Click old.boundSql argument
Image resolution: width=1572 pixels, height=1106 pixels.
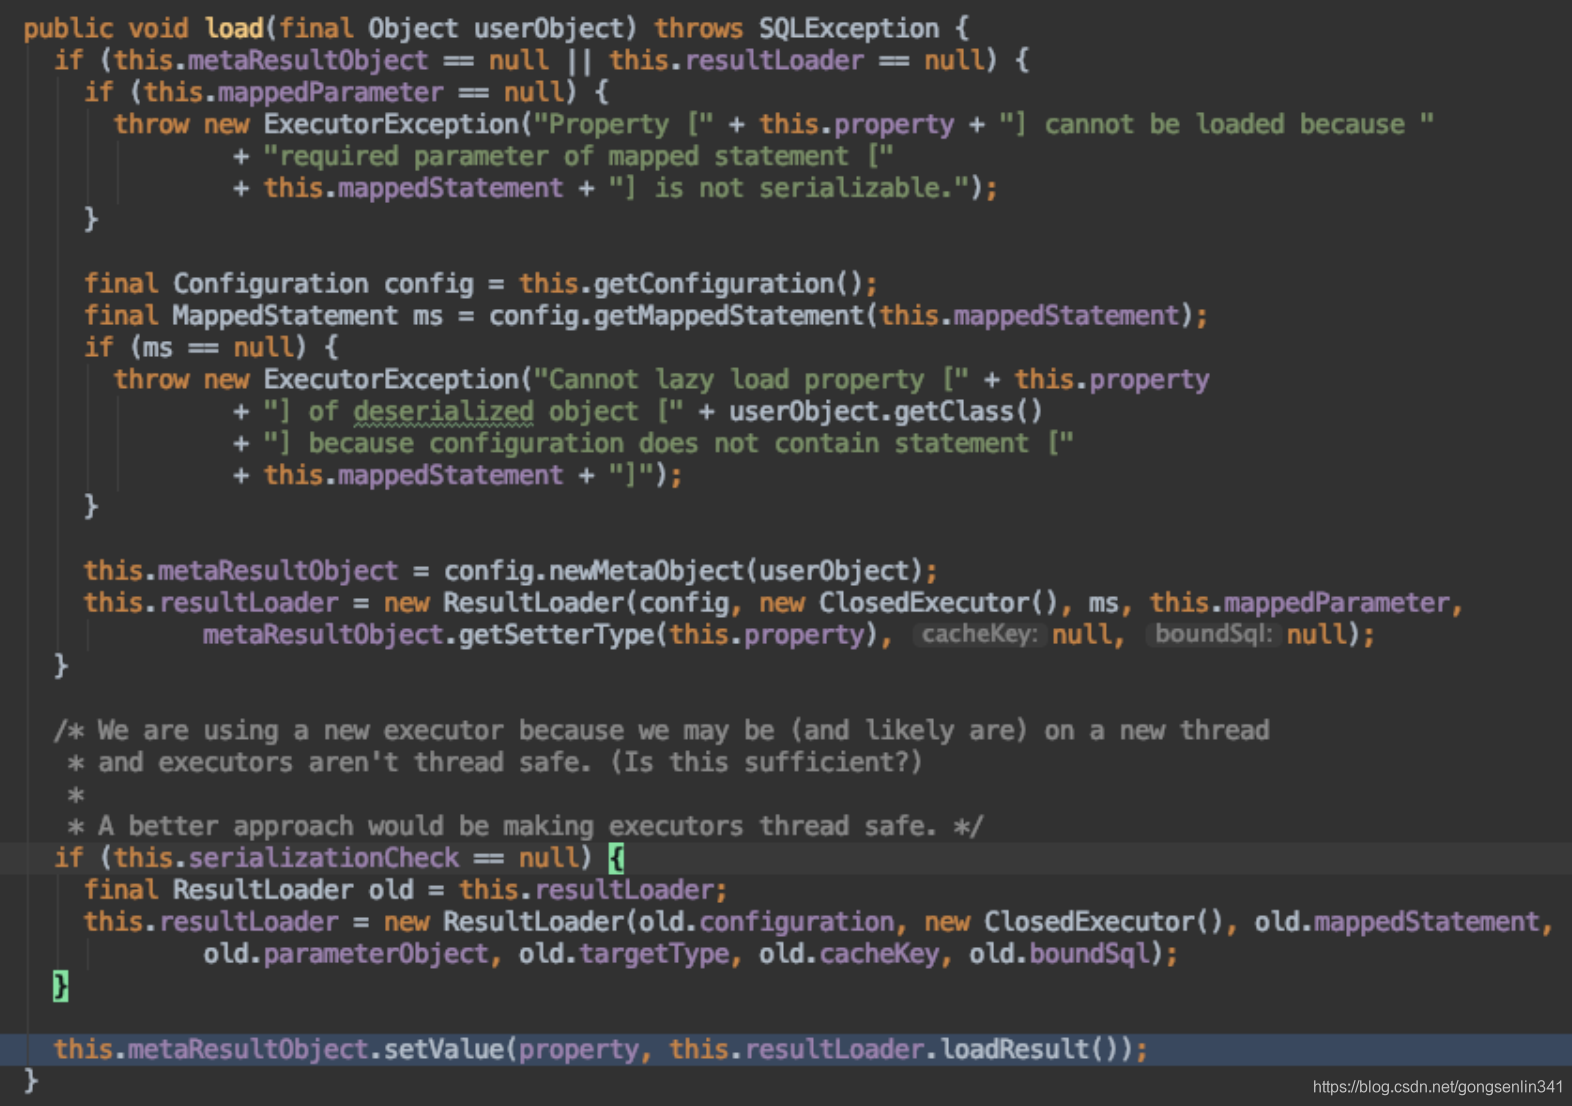[x=1059, y=954]
